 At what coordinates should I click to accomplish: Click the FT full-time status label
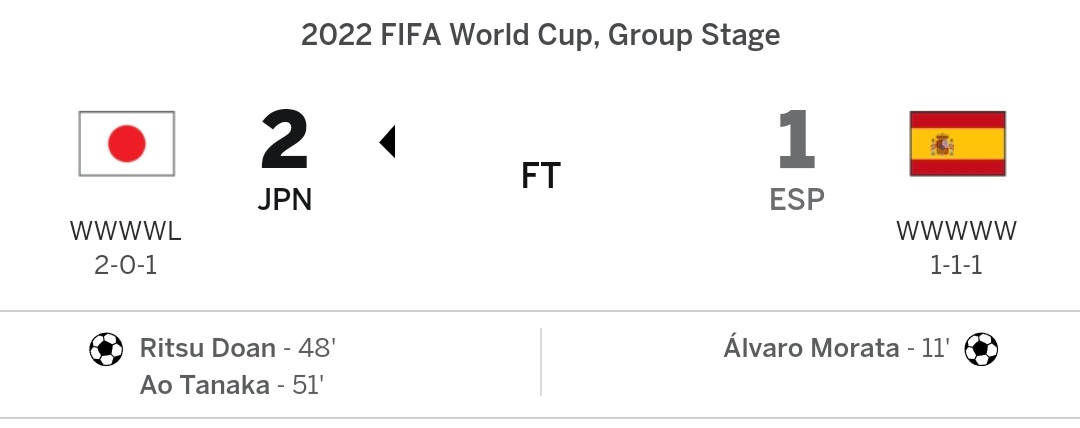[541, 176]
